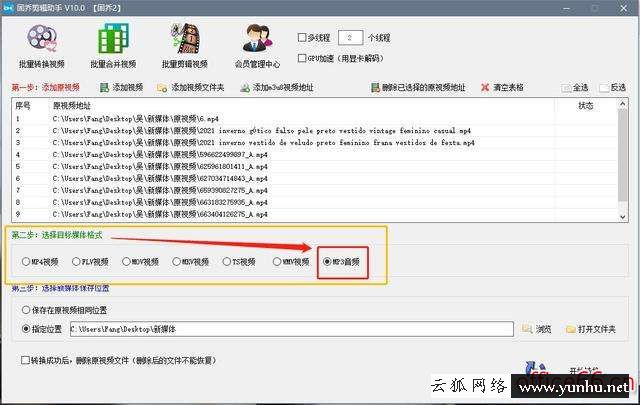Select the FLV视频 format radio button
Viewport: 640px width, 405px height.
pos(76,262)
